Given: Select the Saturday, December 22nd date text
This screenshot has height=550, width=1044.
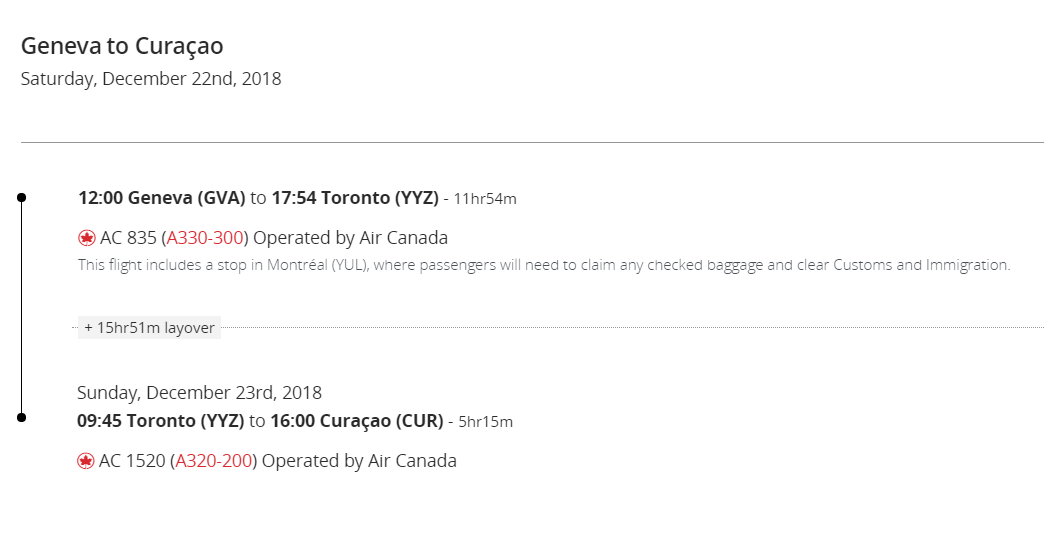Looking at the screenshot, I should (151, 79).
